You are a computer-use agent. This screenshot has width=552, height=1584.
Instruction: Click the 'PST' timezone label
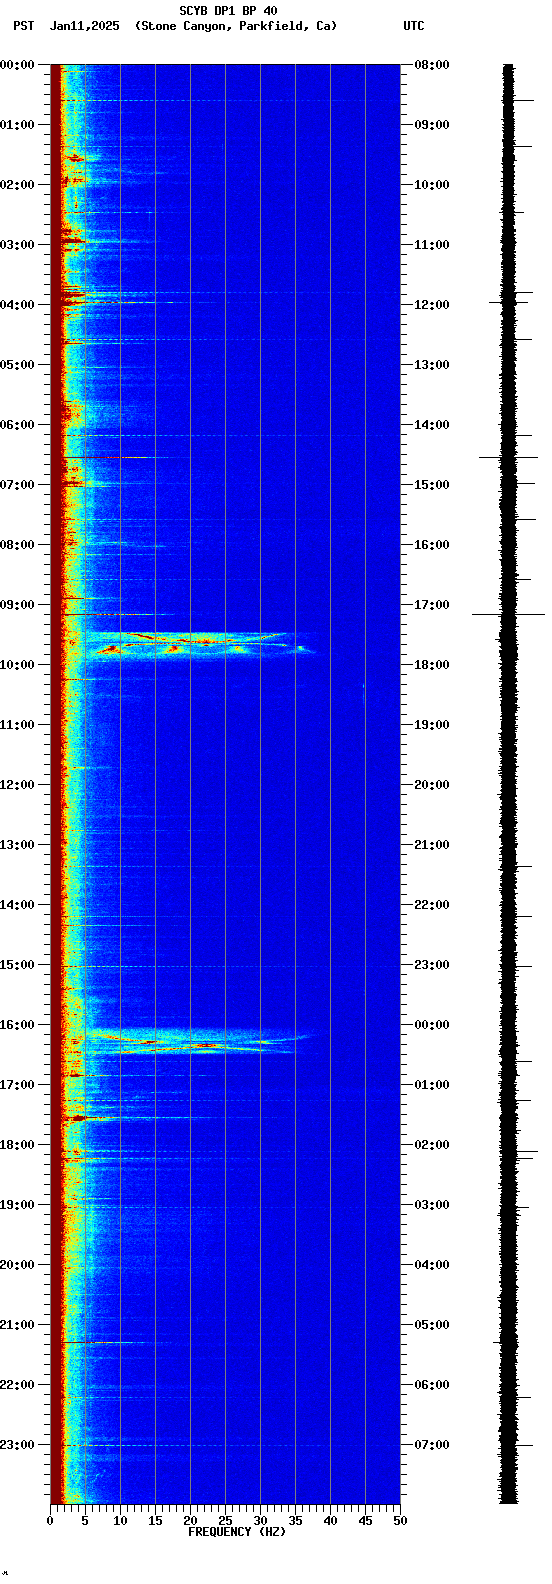point(23,26)
